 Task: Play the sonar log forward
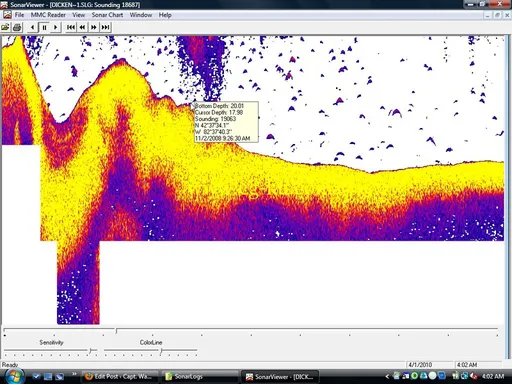[56, 27]
